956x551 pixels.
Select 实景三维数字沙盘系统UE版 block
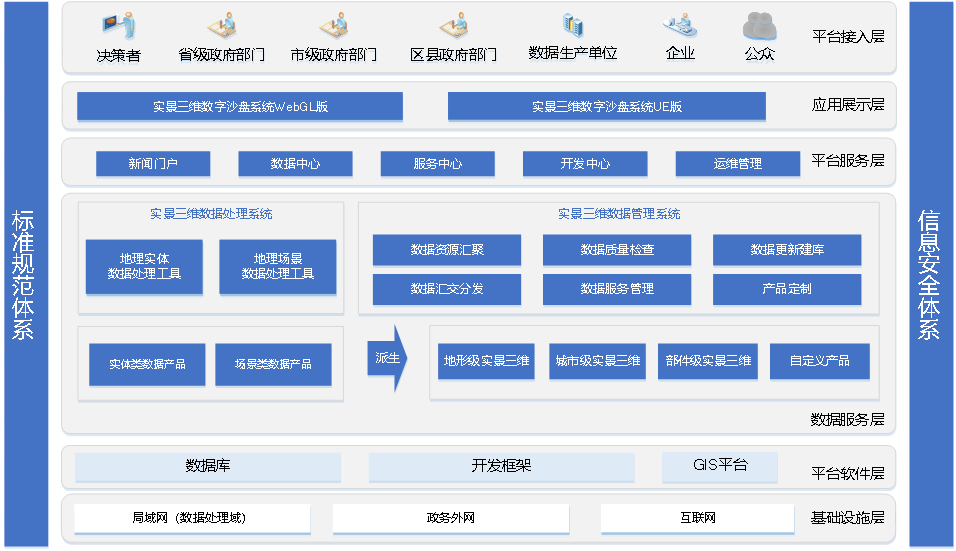607,106
